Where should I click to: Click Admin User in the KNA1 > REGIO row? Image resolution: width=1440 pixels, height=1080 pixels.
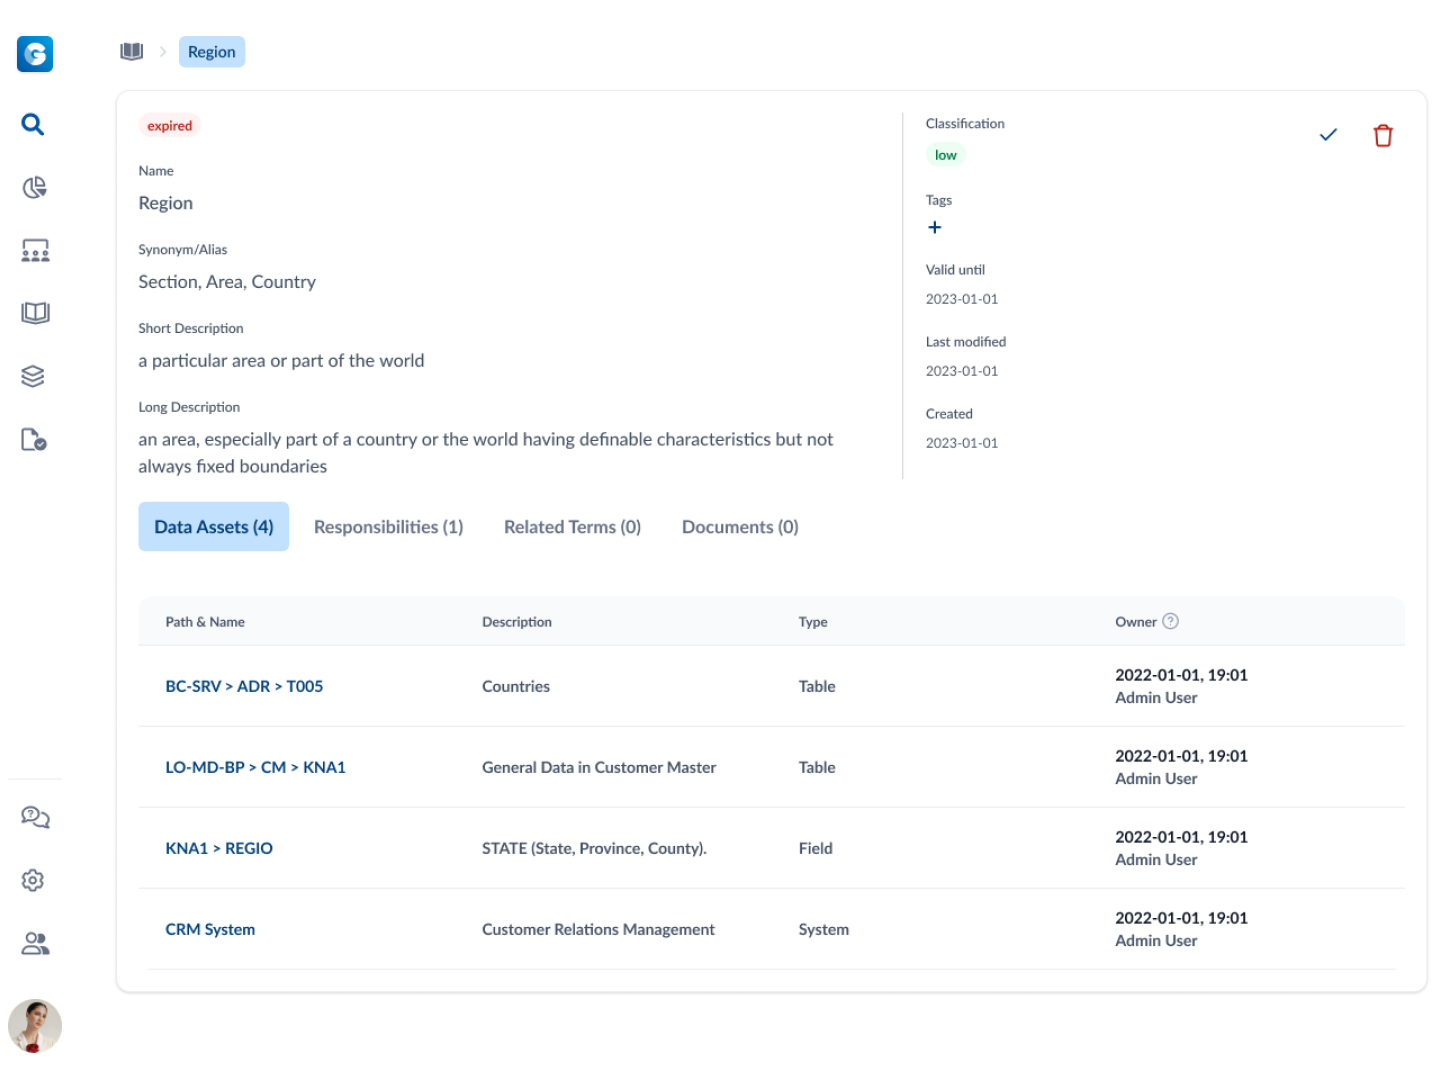coord(1156,860)
